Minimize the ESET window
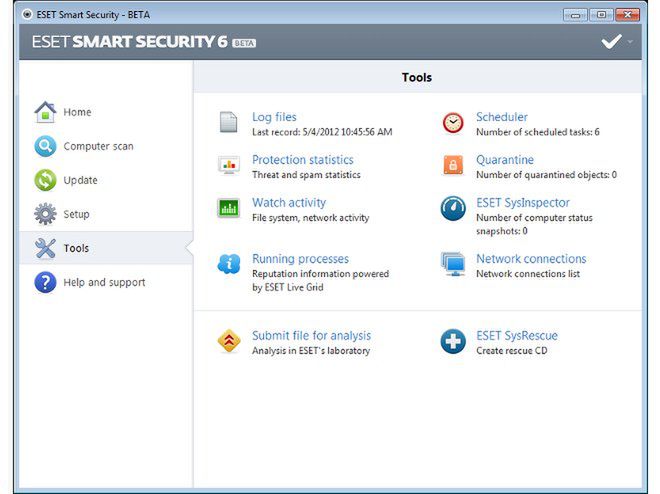The image size is (660, 494). click(x=575, y=15)
